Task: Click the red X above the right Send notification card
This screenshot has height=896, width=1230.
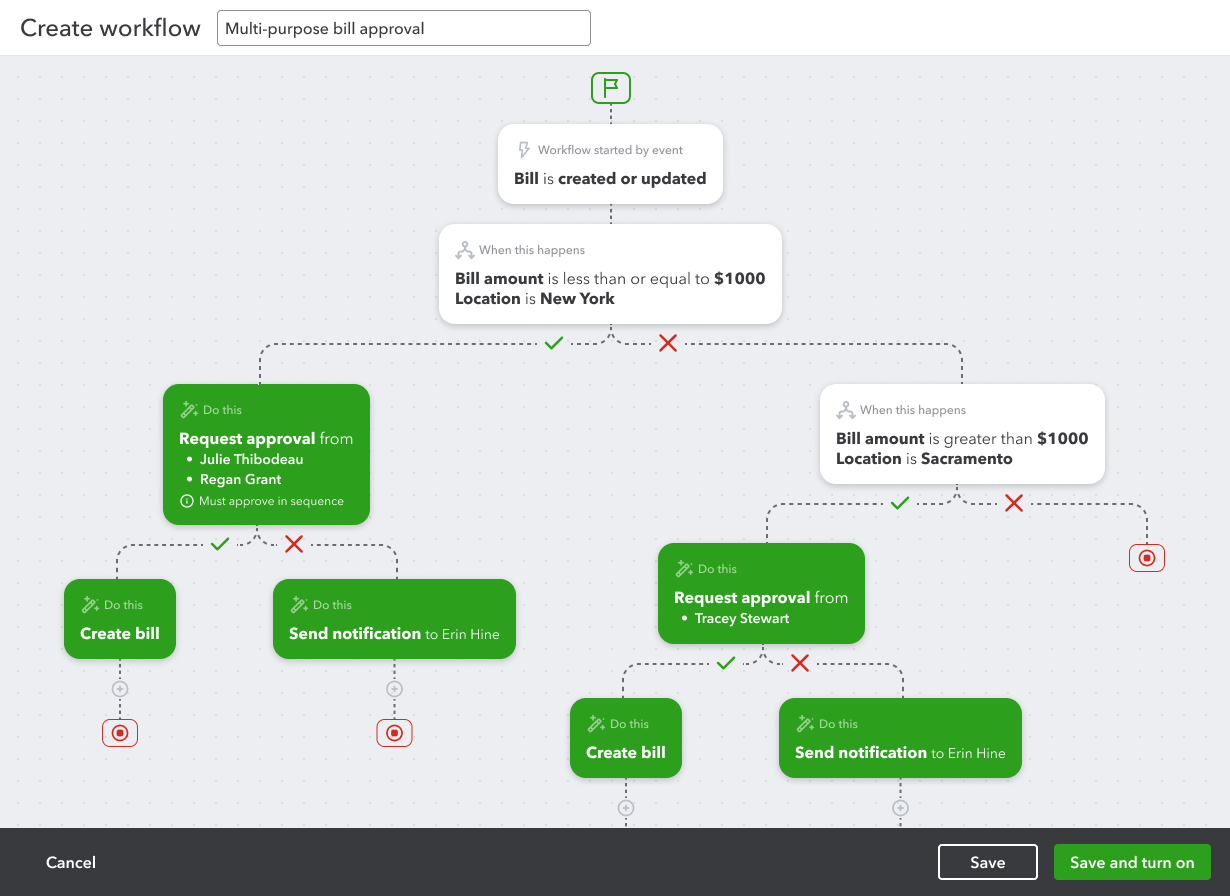Action: click(799, 663)
